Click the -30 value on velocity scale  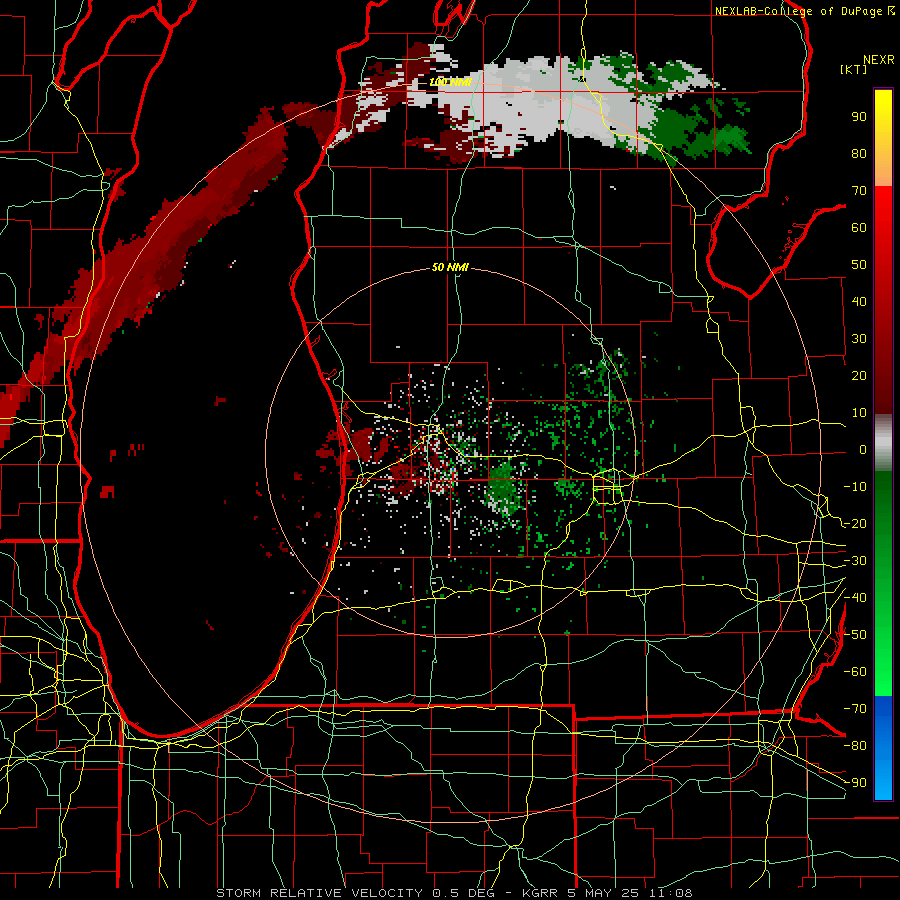[x=855, y=561]
